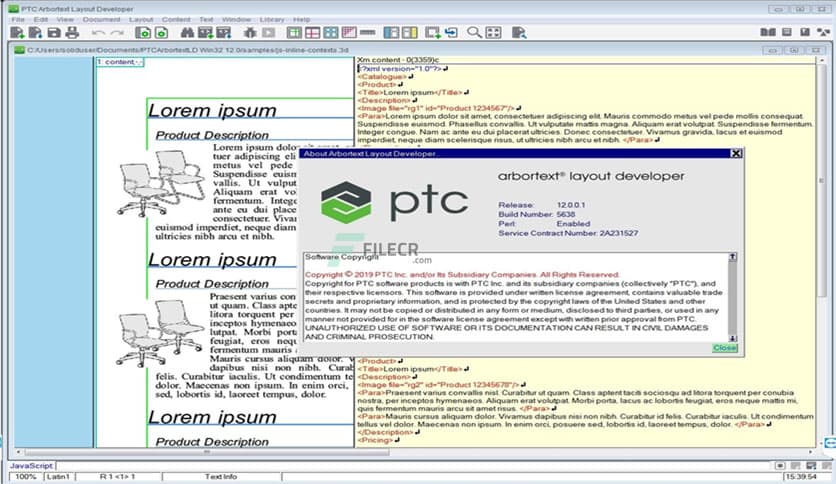Click the <Pricing> tag in XML pane

(x=375, y=440)
